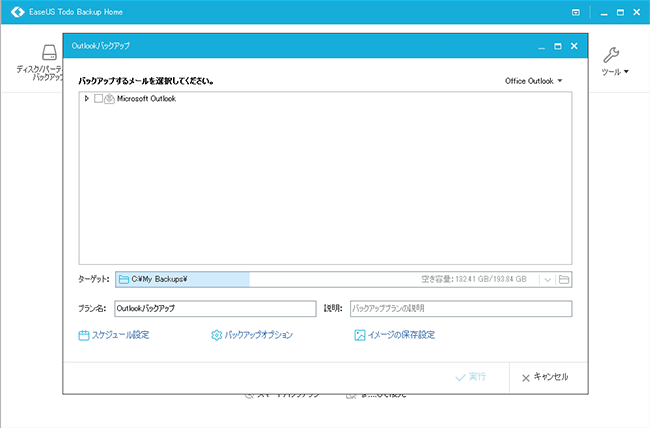Browse for target folder with folder icon
The image size is (650, 428).
pos(564,280)
